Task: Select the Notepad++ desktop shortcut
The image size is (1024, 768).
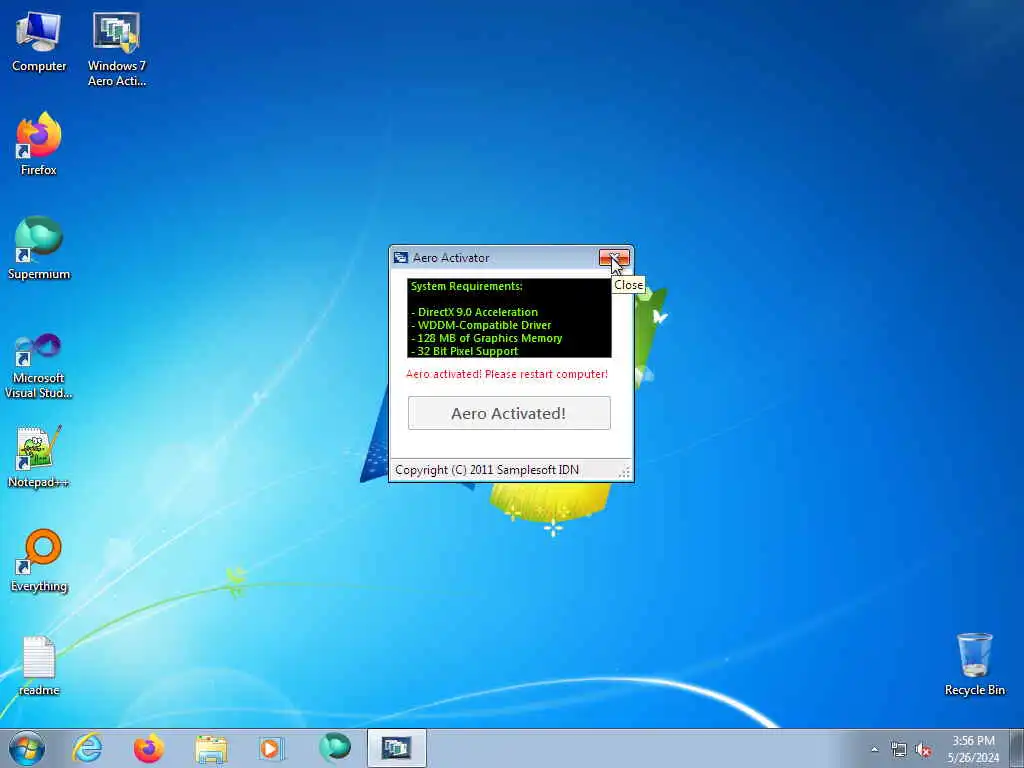Action: tap(39, 456)
